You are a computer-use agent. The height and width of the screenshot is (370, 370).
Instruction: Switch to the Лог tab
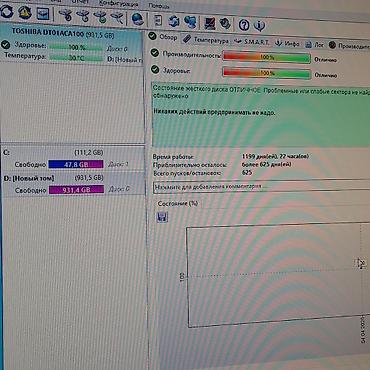(315, 44)
